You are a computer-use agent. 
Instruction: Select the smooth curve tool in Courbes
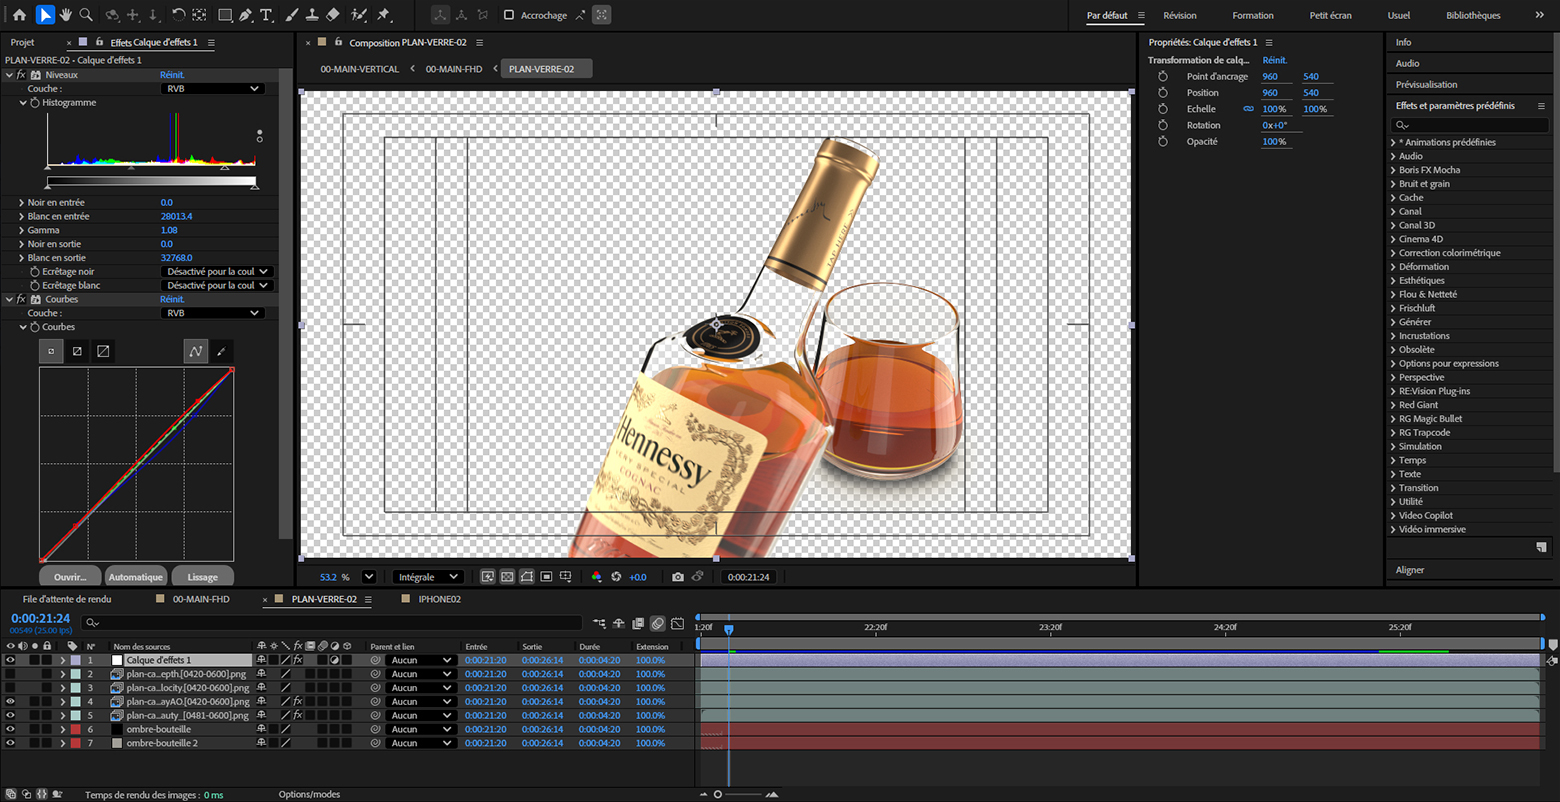pos(196,351)
